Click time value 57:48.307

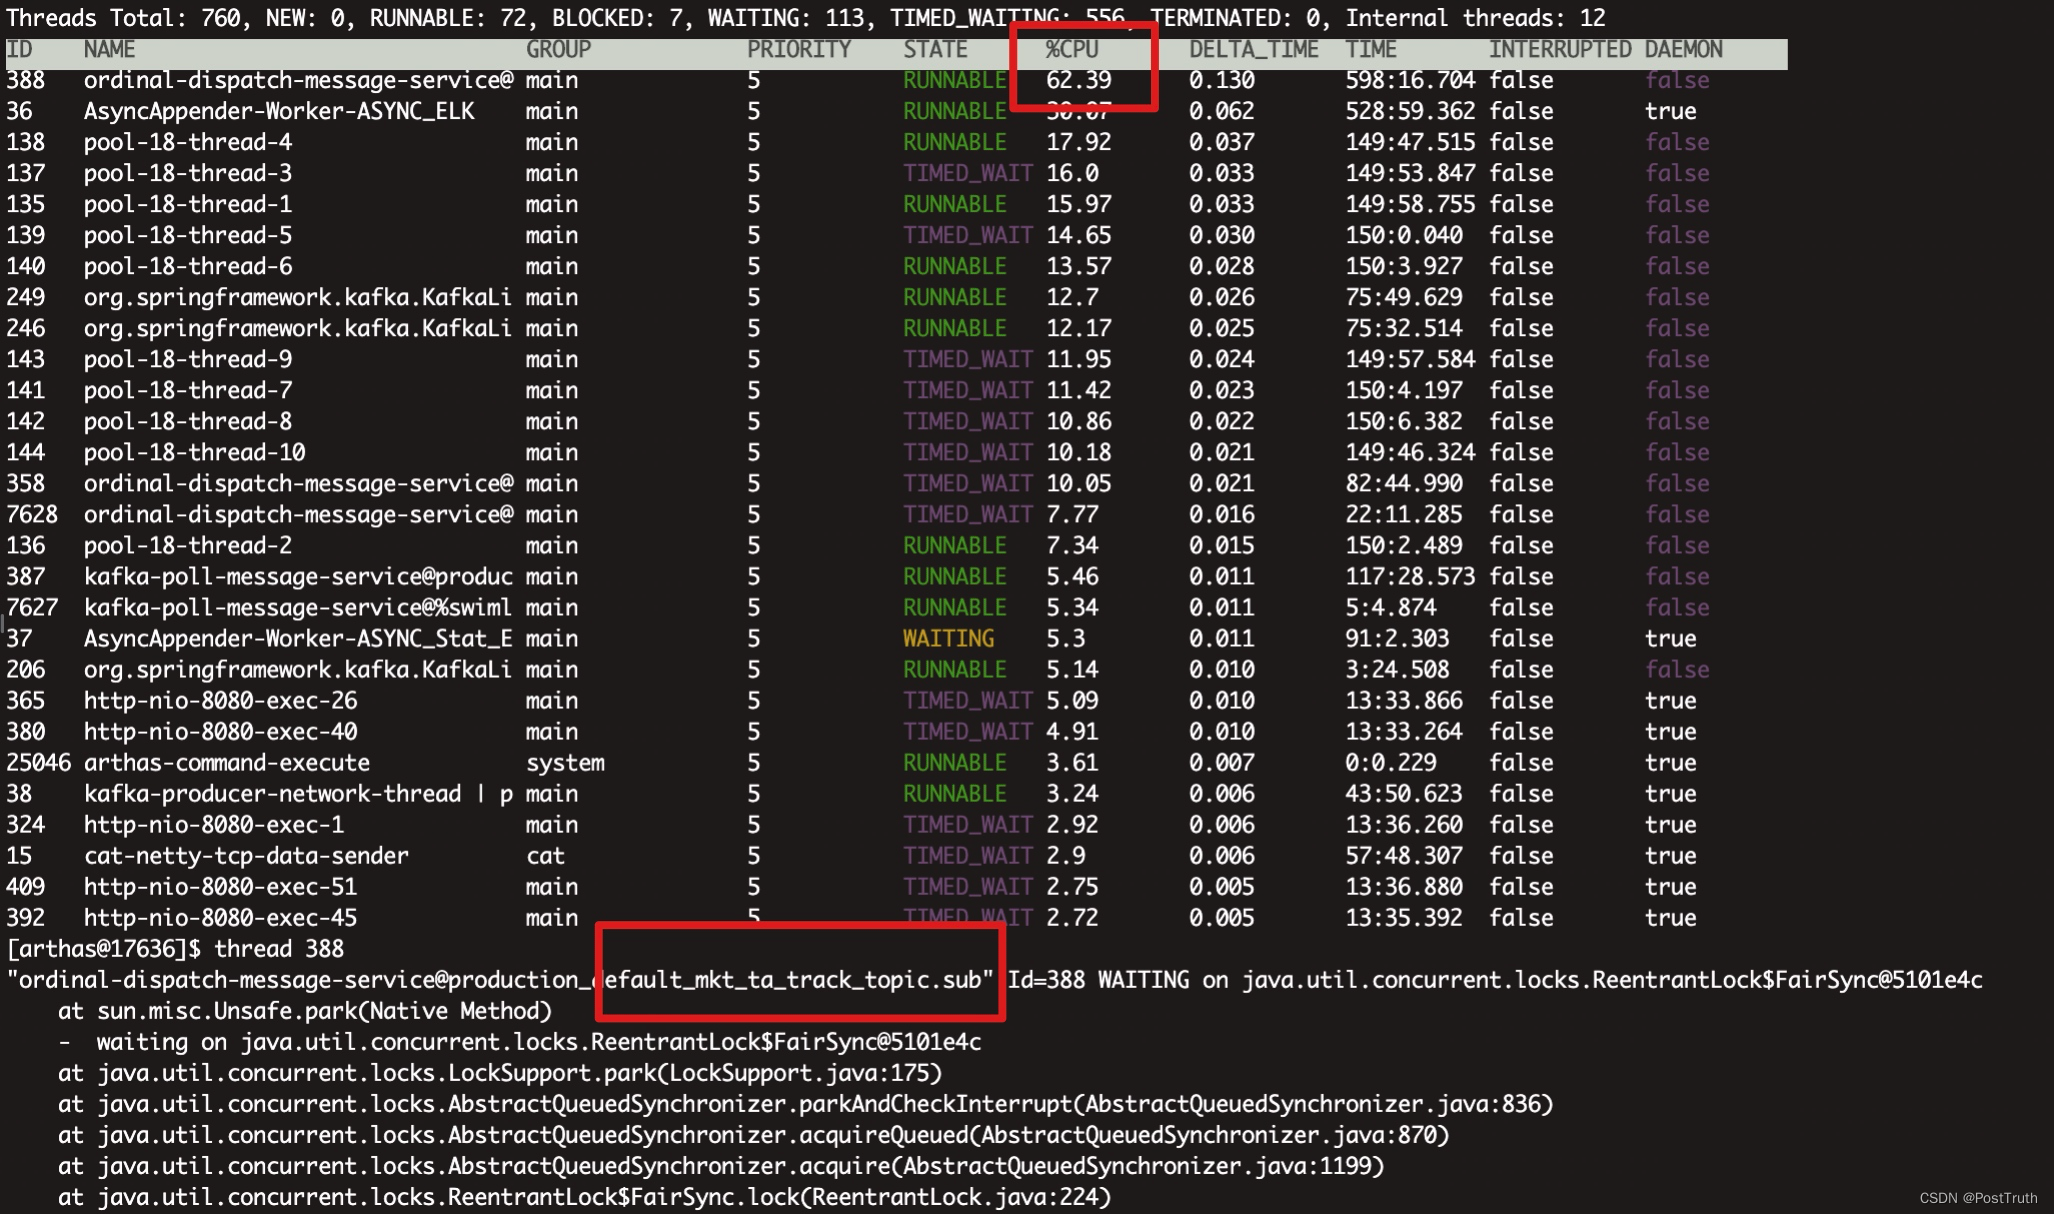[1404, 855]
